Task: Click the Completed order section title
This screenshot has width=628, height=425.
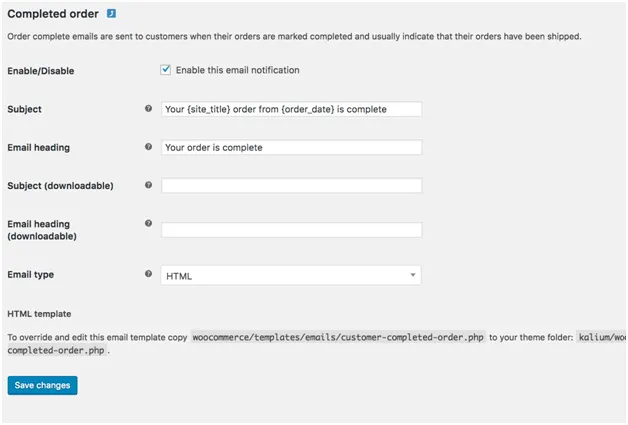Action: click(x=53, y=14)
